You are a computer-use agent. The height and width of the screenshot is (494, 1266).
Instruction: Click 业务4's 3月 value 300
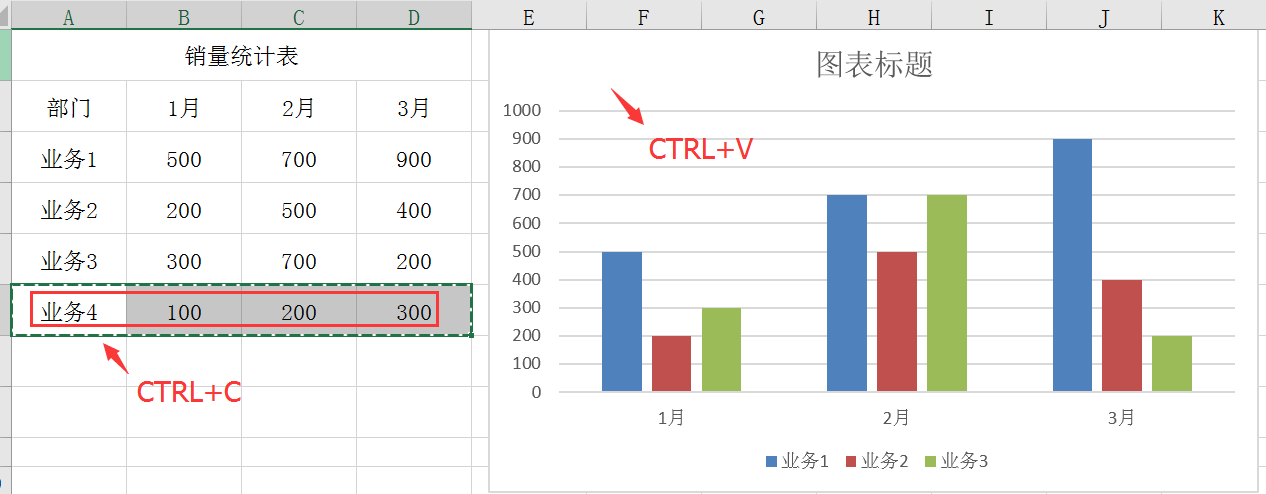[414, 311]
